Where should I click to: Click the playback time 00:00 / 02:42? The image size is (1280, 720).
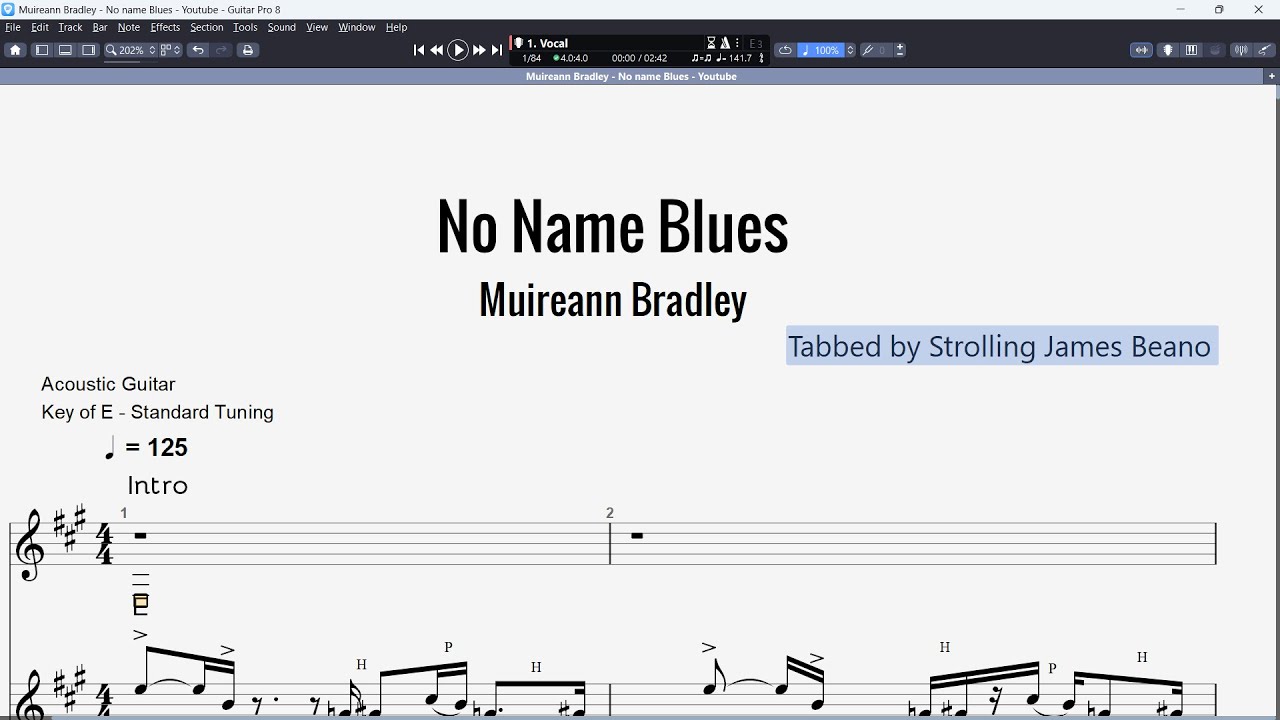tap(639, 58)
